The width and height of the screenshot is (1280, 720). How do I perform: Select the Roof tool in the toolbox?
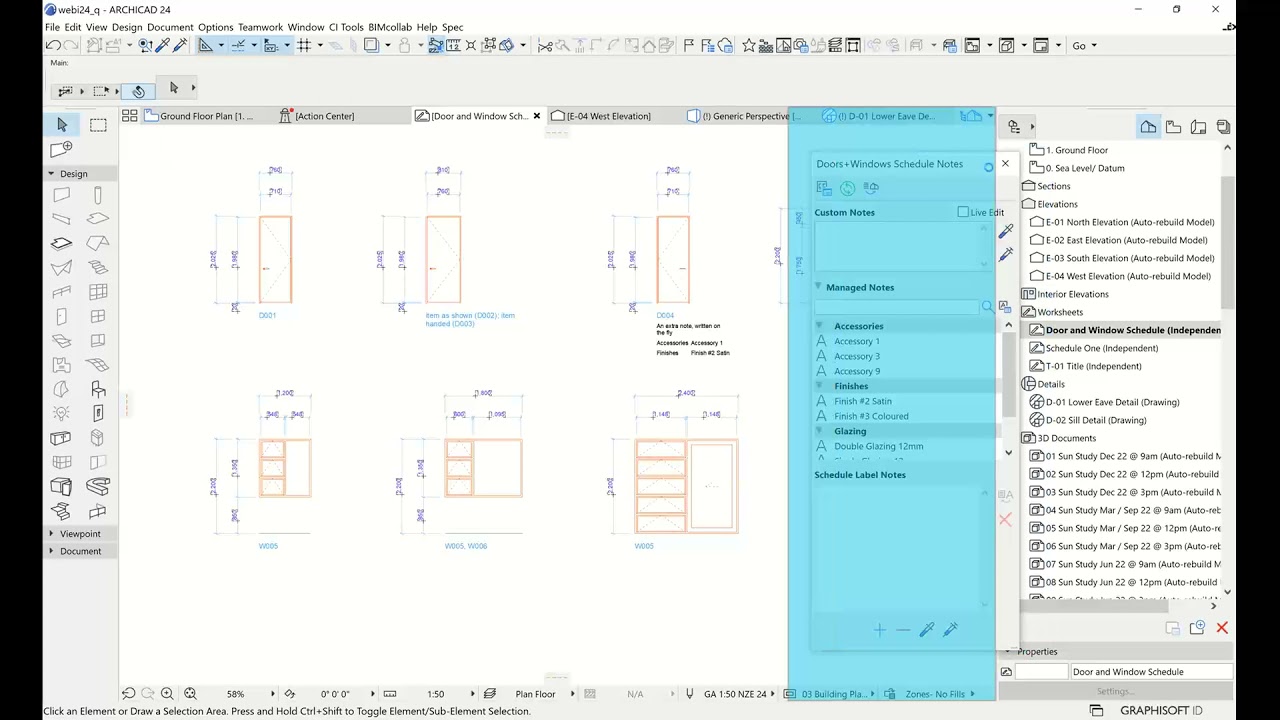coord(98,243)
